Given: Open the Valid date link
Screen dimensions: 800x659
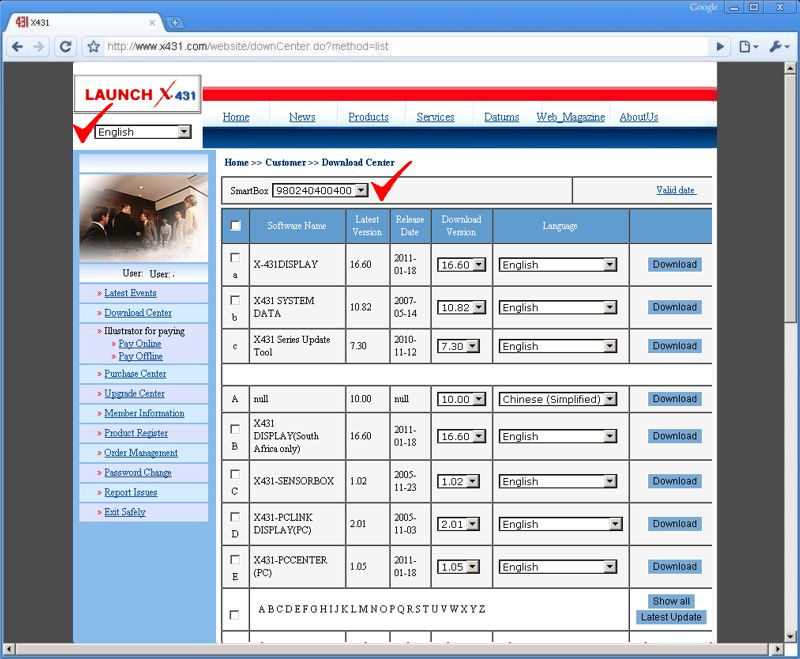Looking at the screenshot, I should tap(676, 190).
